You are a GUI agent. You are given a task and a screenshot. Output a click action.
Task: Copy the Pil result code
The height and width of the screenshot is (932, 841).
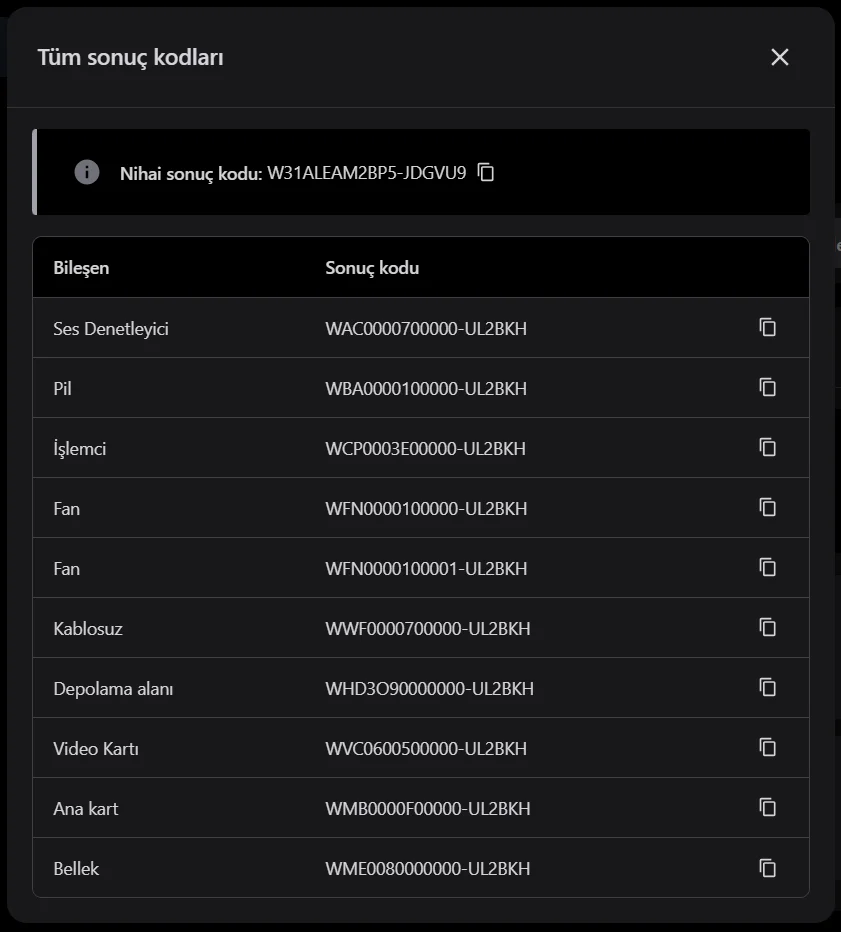[x=767, y=387]
